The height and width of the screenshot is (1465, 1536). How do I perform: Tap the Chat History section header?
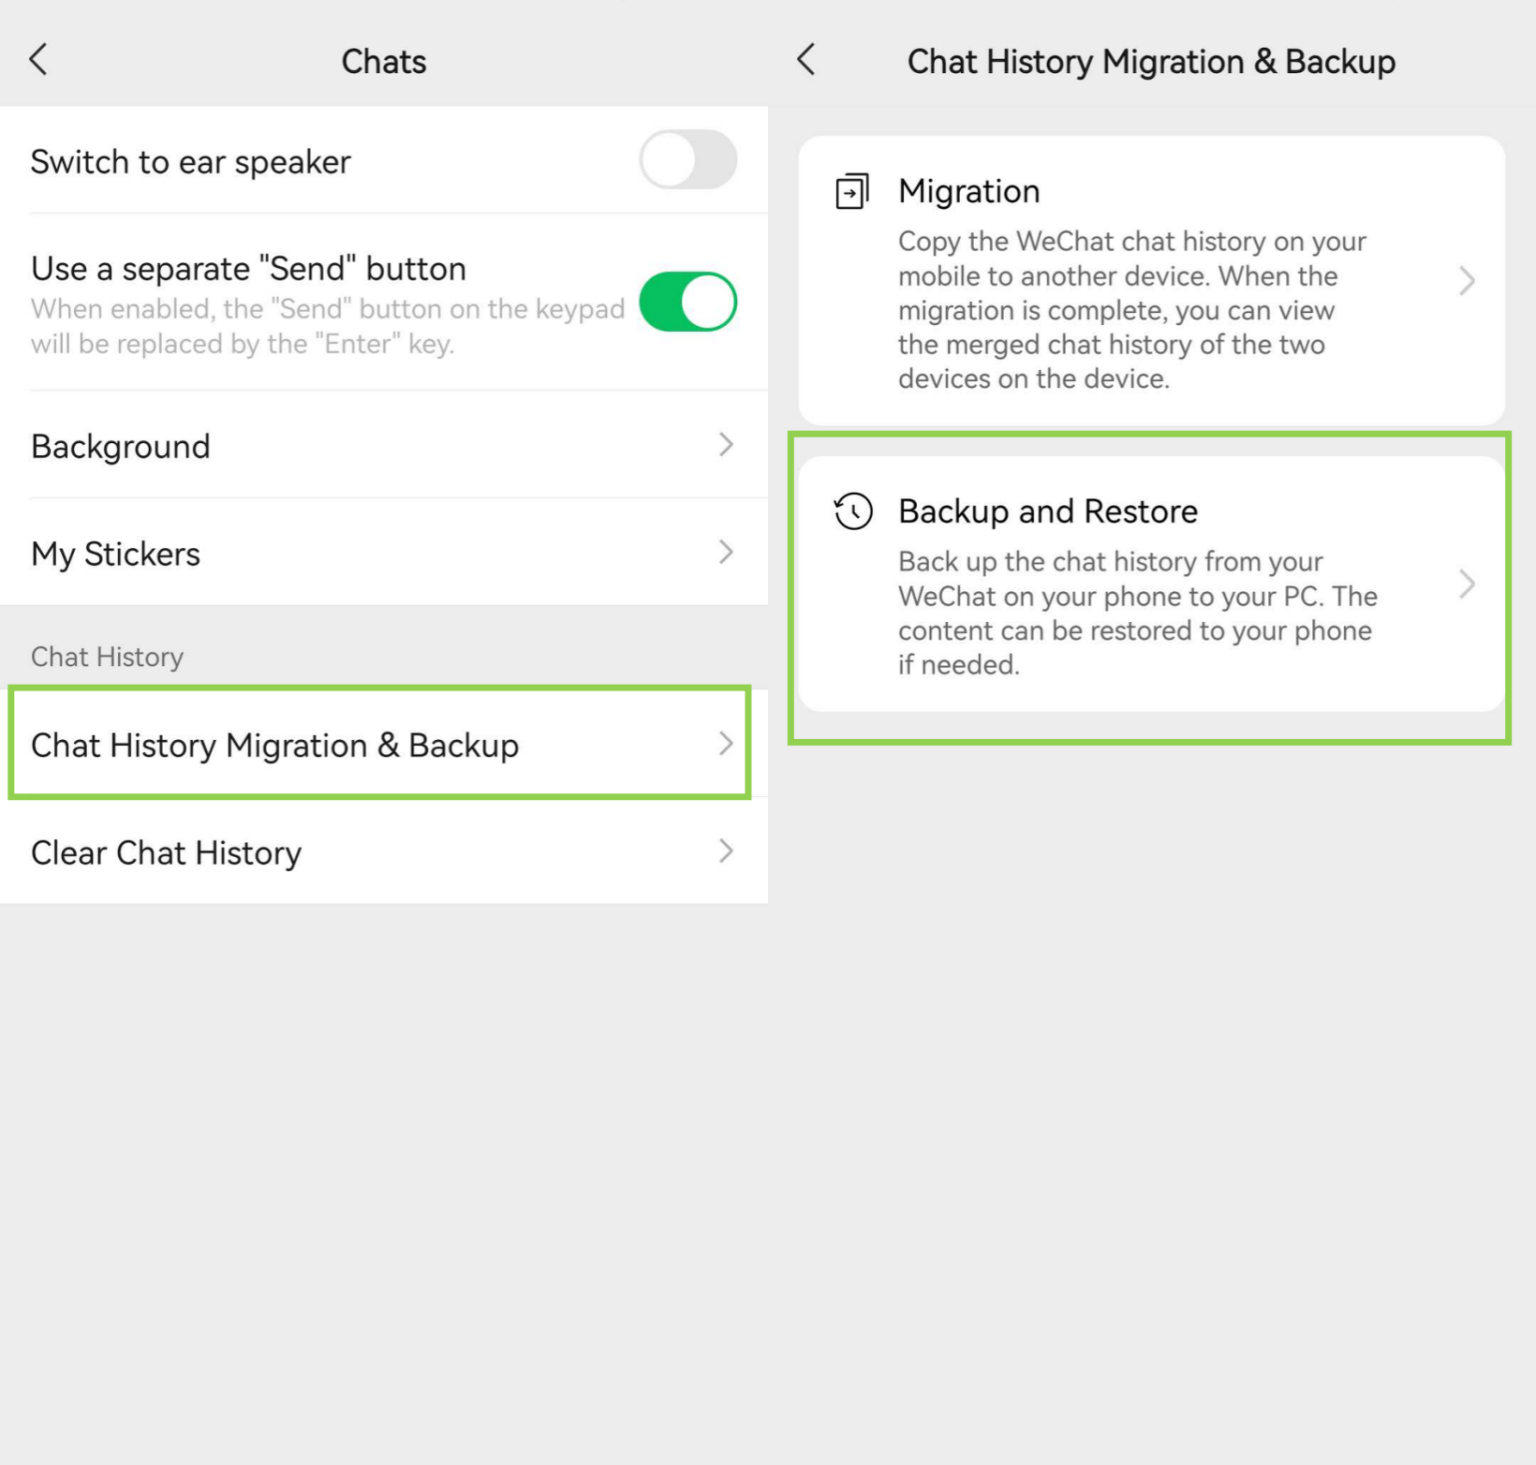pos(107,657)
